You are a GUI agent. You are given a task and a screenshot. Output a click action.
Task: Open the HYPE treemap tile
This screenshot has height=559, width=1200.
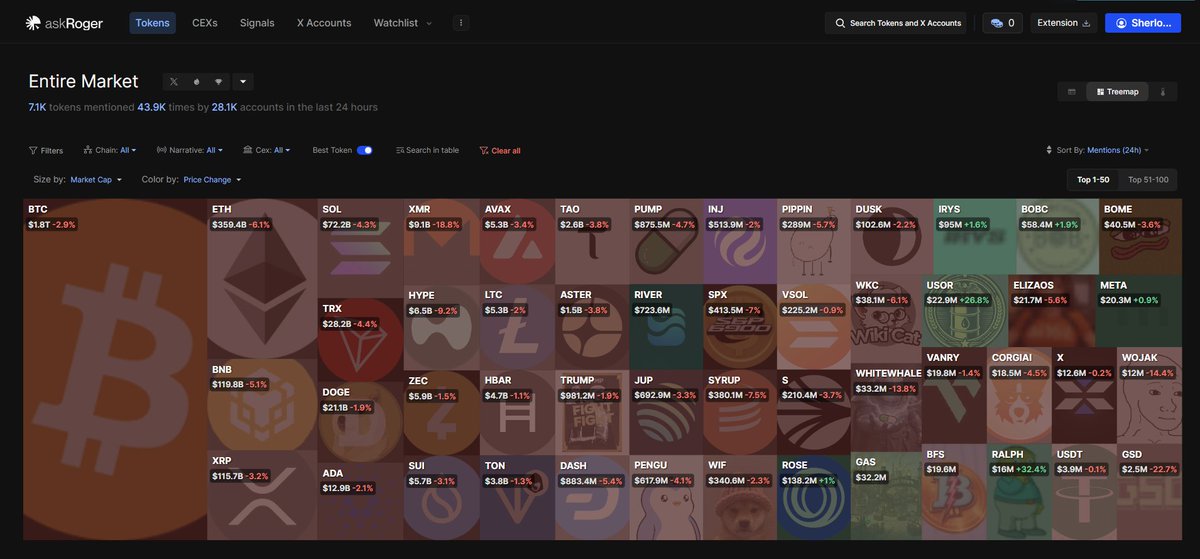click(441, 327)
